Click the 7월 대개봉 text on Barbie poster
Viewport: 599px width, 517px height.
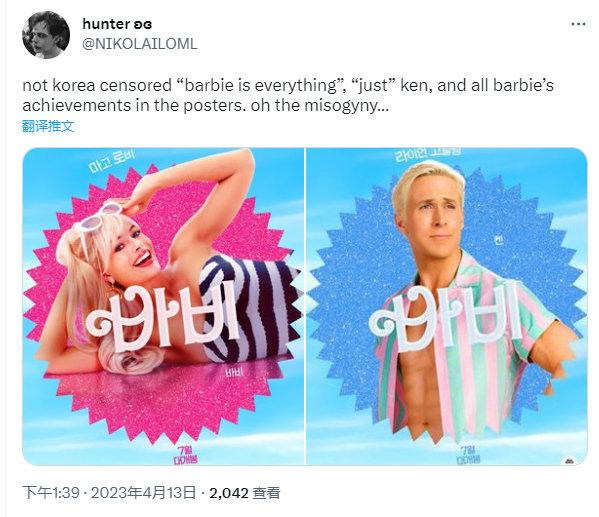(185, 454)
